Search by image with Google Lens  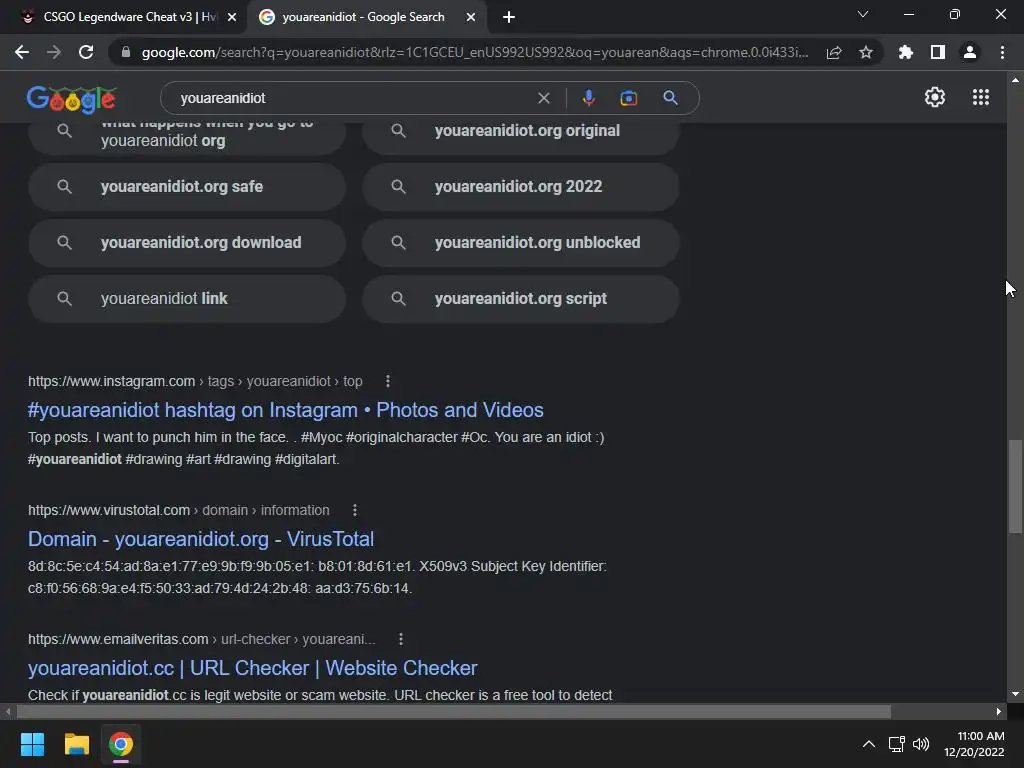628,98
